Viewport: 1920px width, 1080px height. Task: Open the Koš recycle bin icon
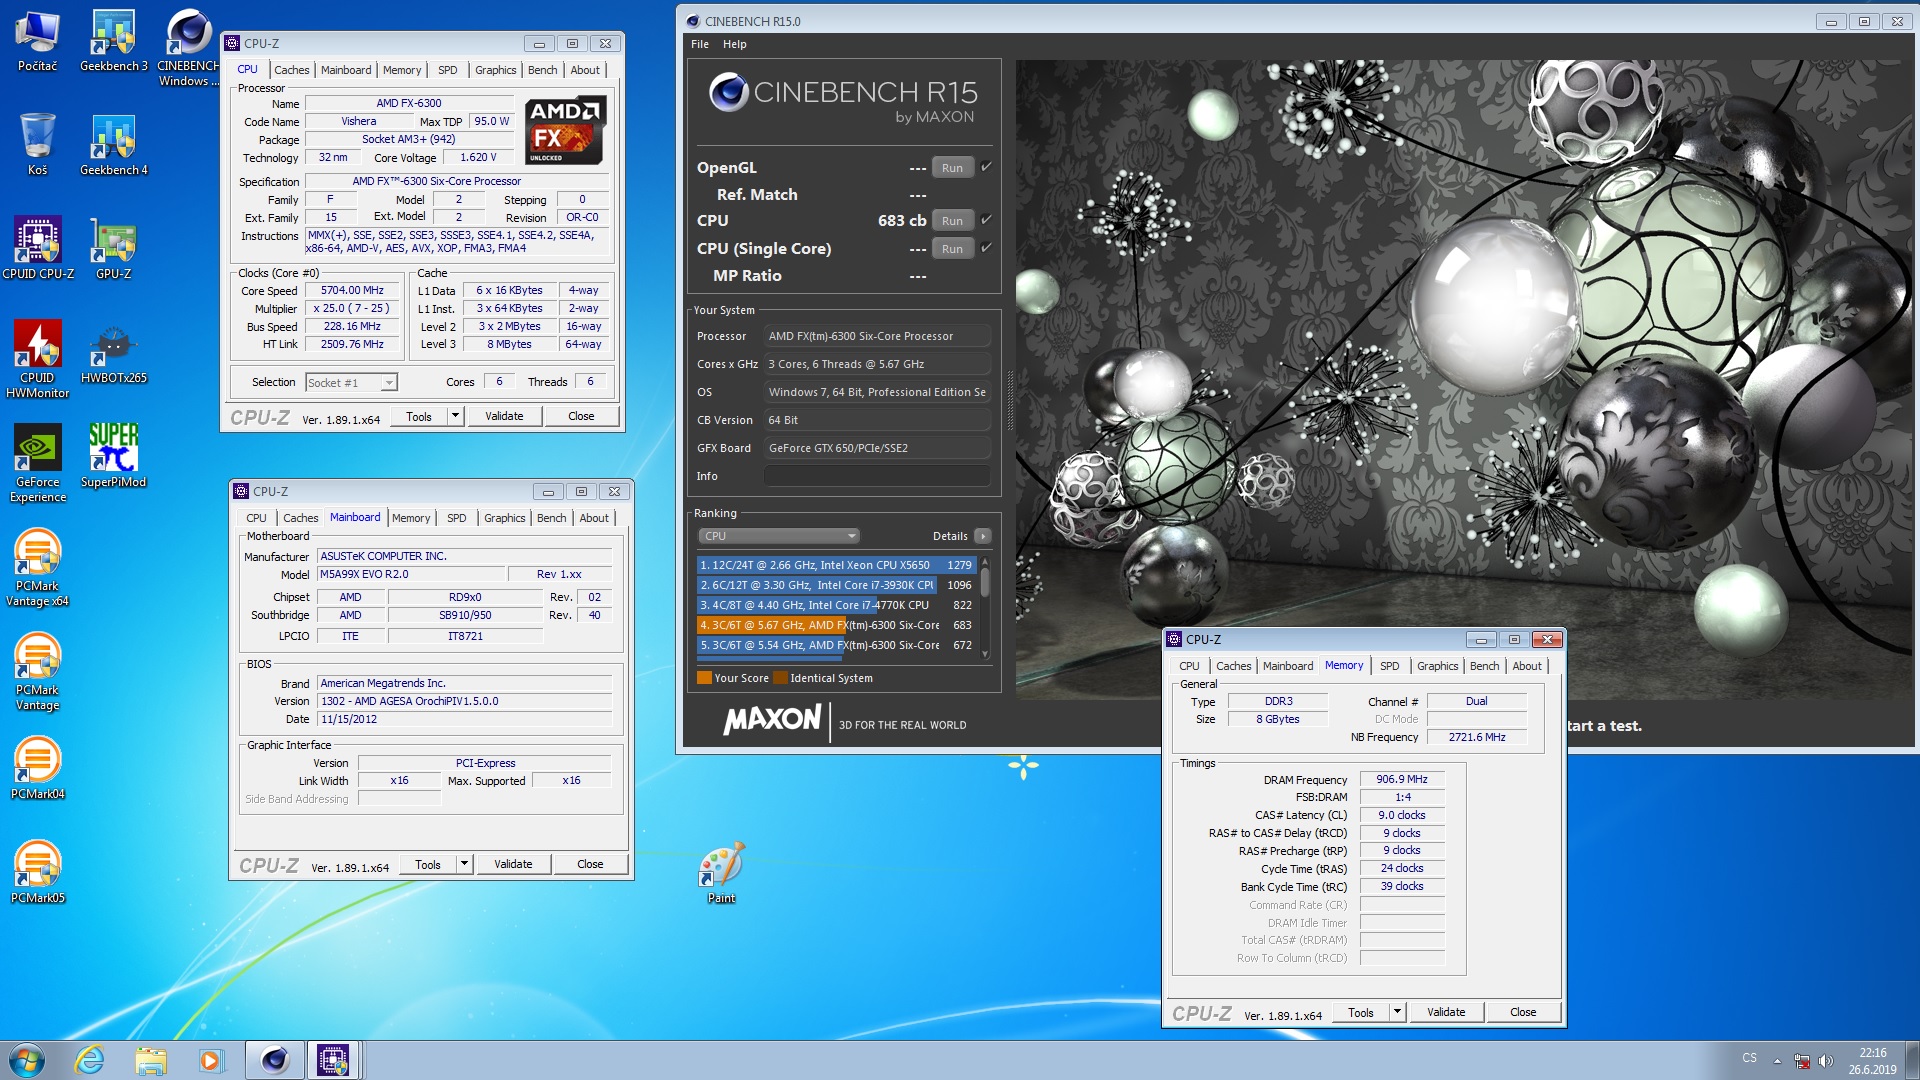point(37,144)
